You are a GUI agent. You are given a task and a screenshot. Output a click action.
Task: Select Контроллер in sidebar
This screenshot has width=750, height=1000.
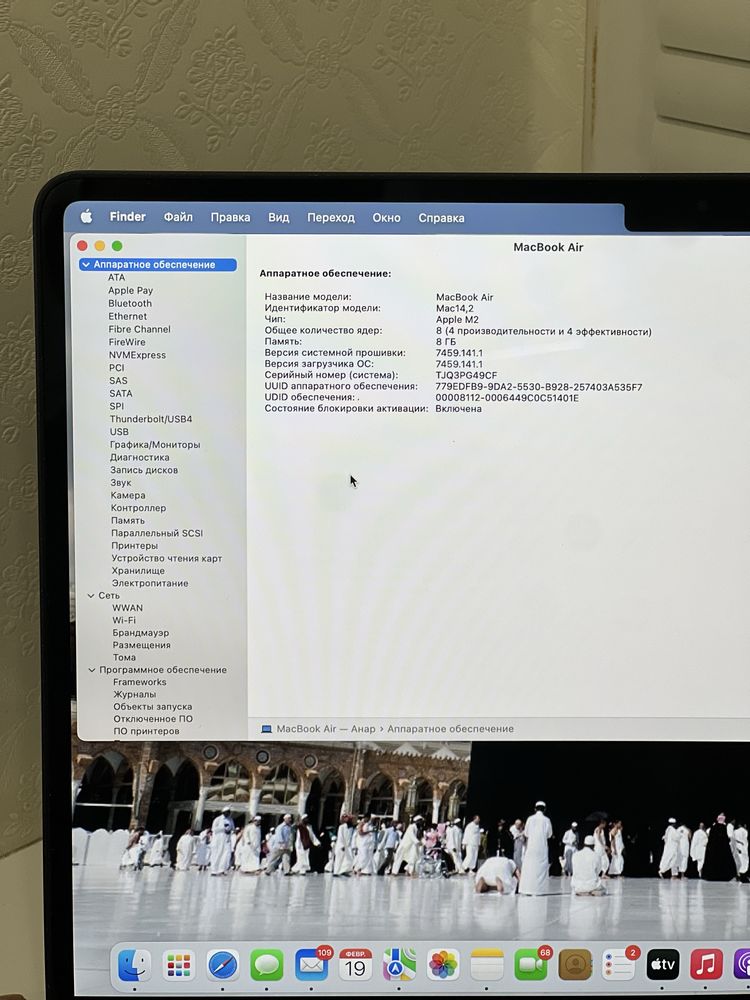point(138,508)
